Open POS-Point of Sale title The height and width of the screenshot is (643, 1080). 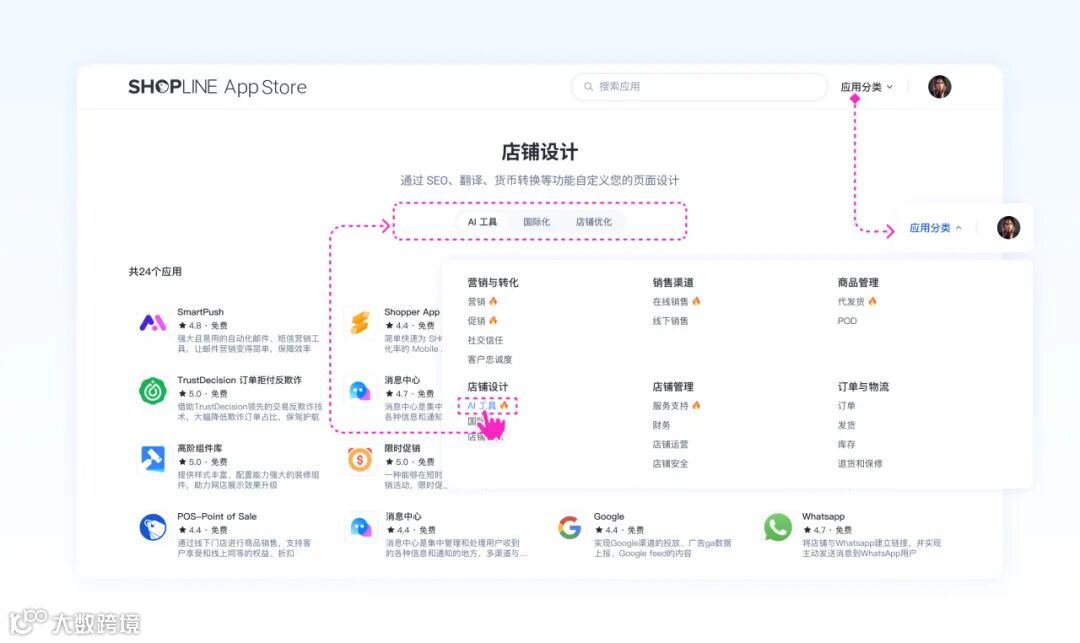tap(216, 516)
